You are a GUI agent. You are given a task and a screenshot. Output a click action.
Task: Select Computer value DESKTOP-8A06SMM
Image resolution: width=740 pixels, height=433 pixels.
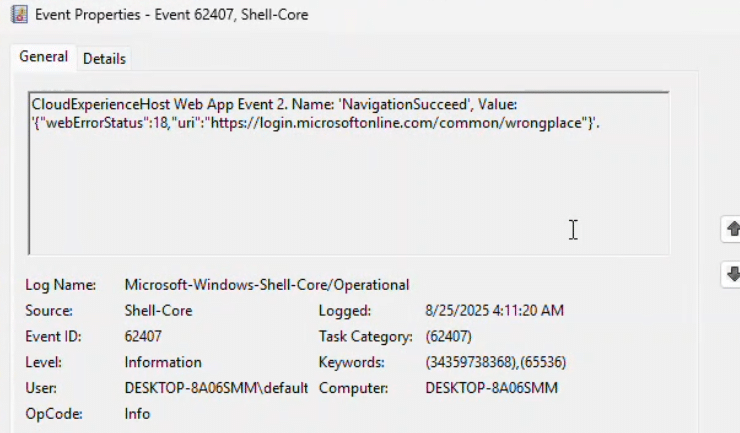(491, 388)
